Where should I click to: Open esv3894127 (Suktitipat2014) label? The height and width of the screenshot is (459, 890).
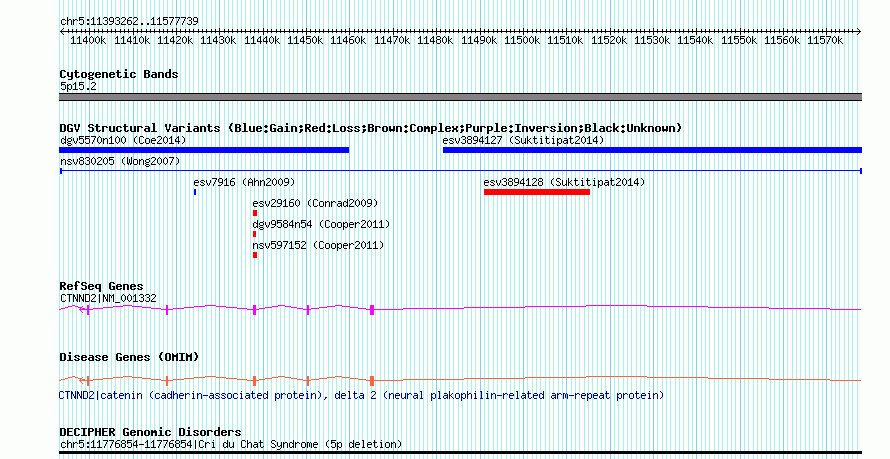click(x=523, y=140)
